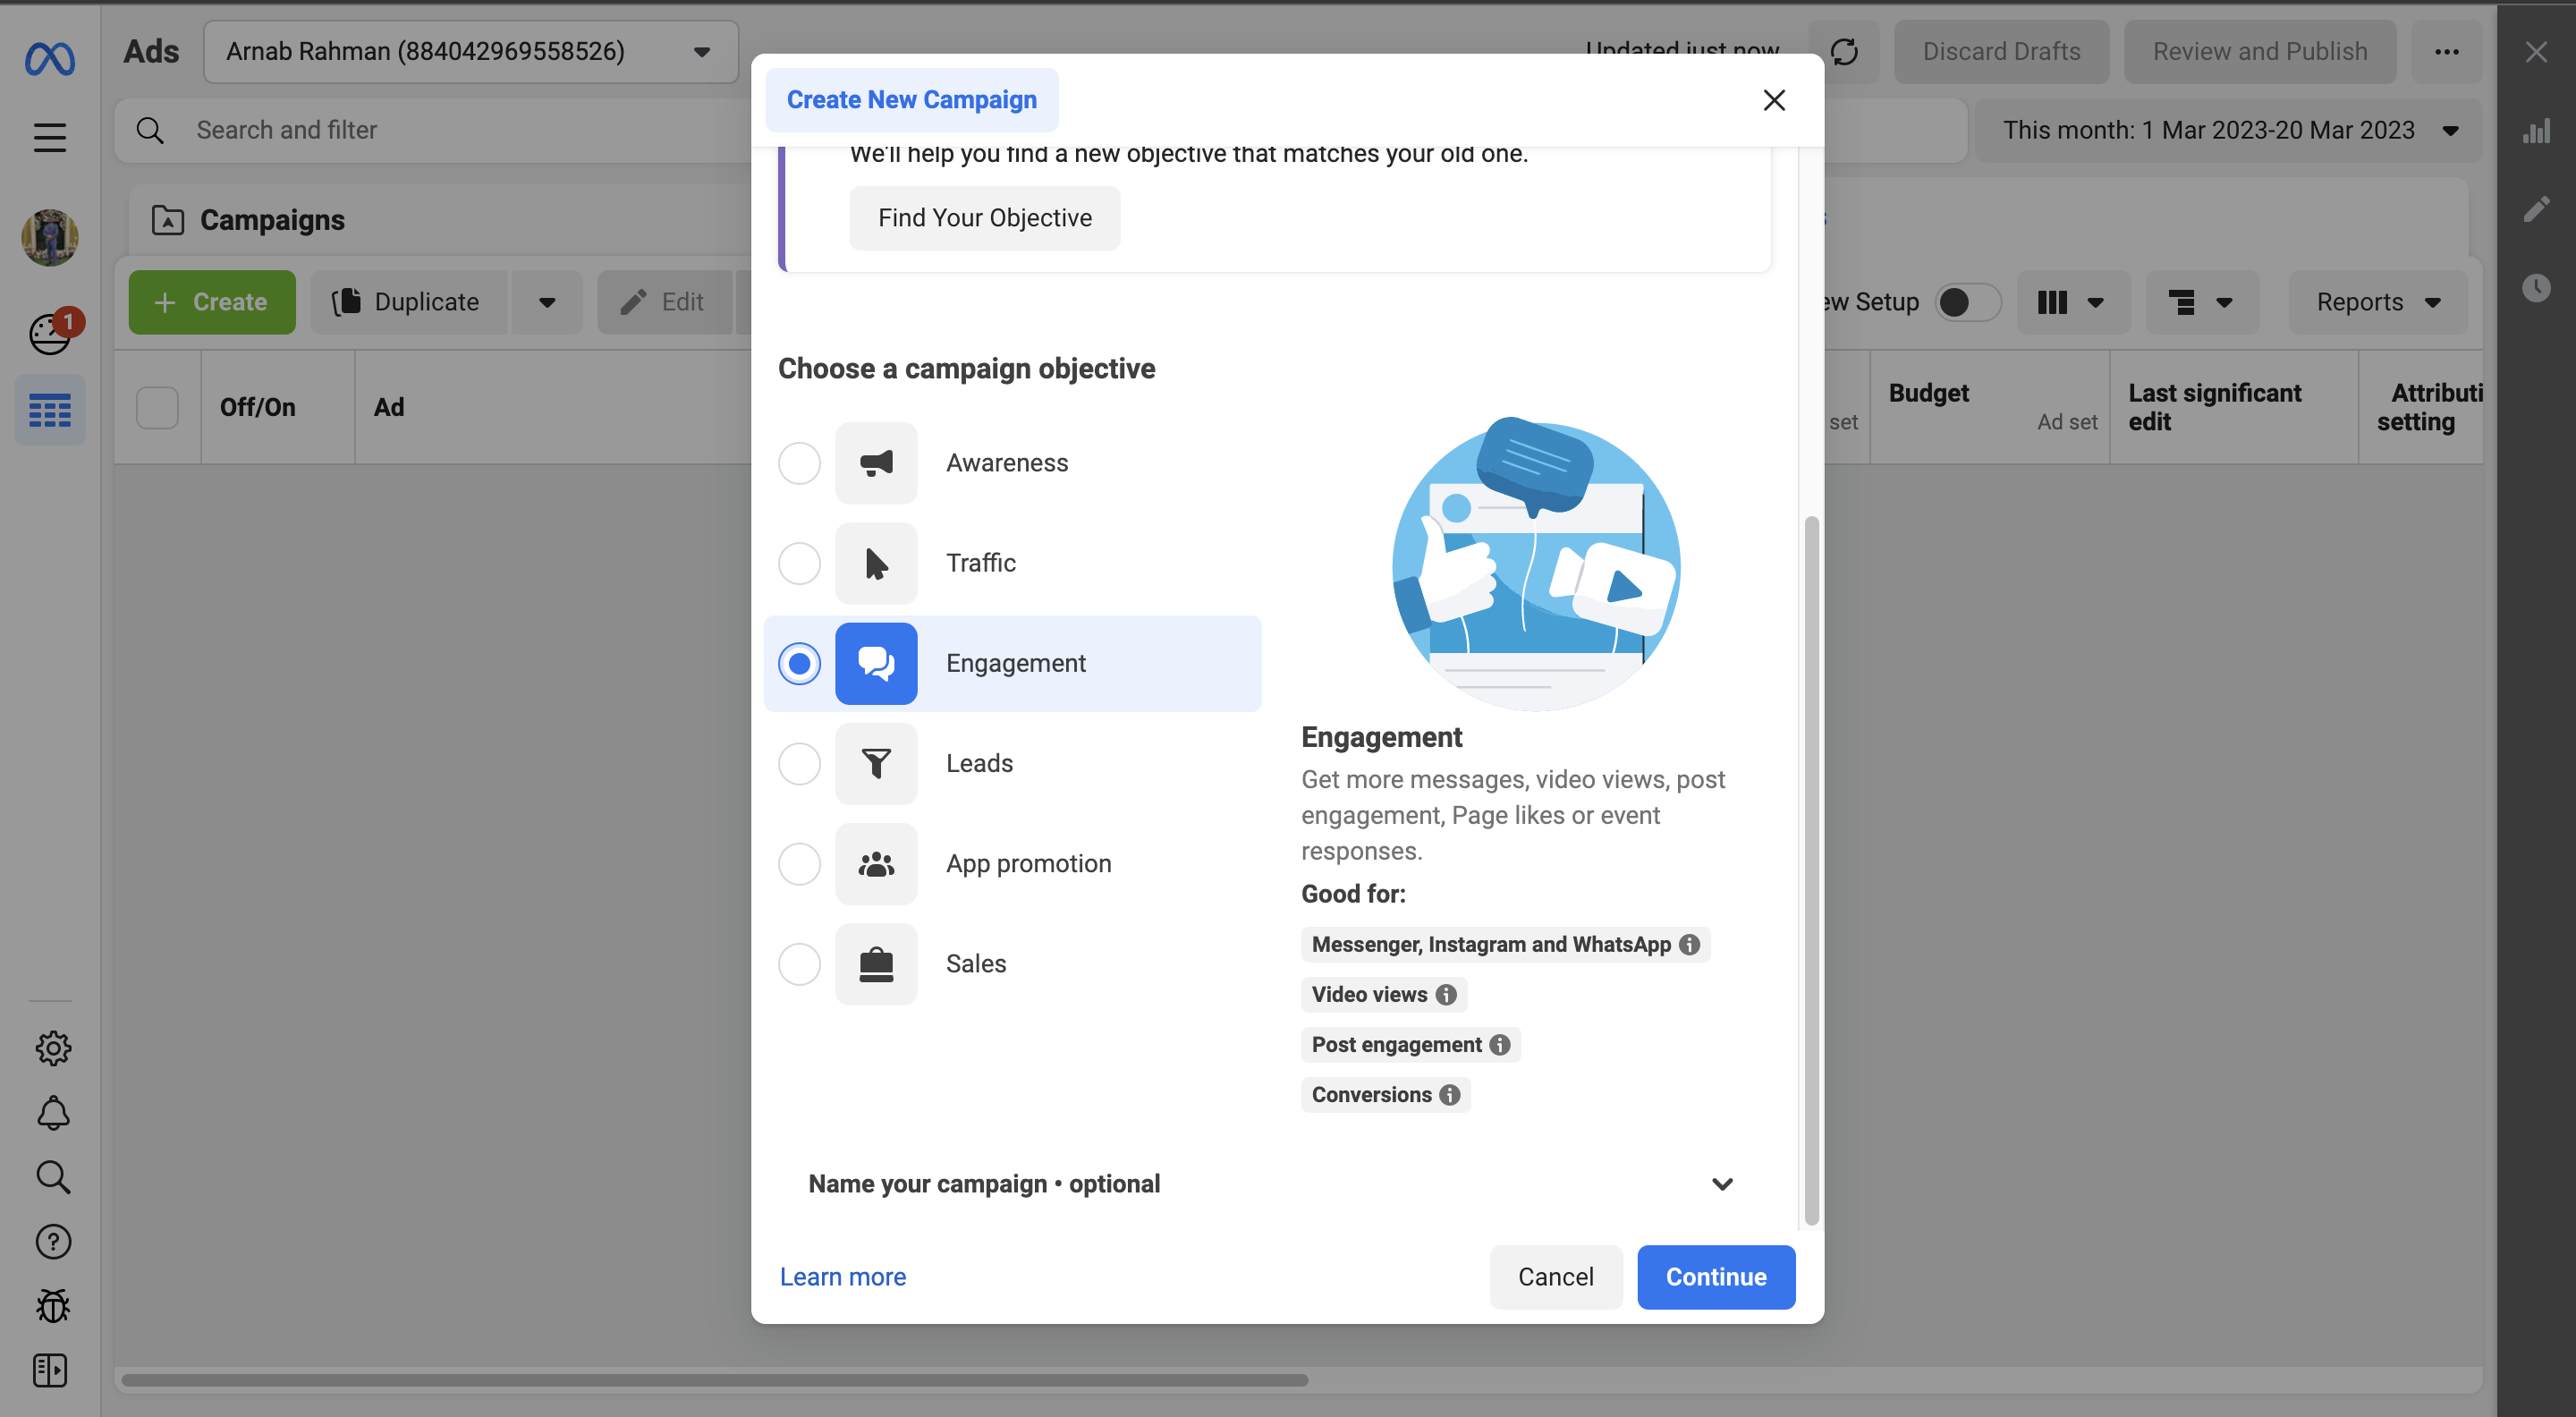Open the settings gear in sidebar
Image resolution: width=2576 pixels, height=1417 pixels.
(x=52, y=1048)
